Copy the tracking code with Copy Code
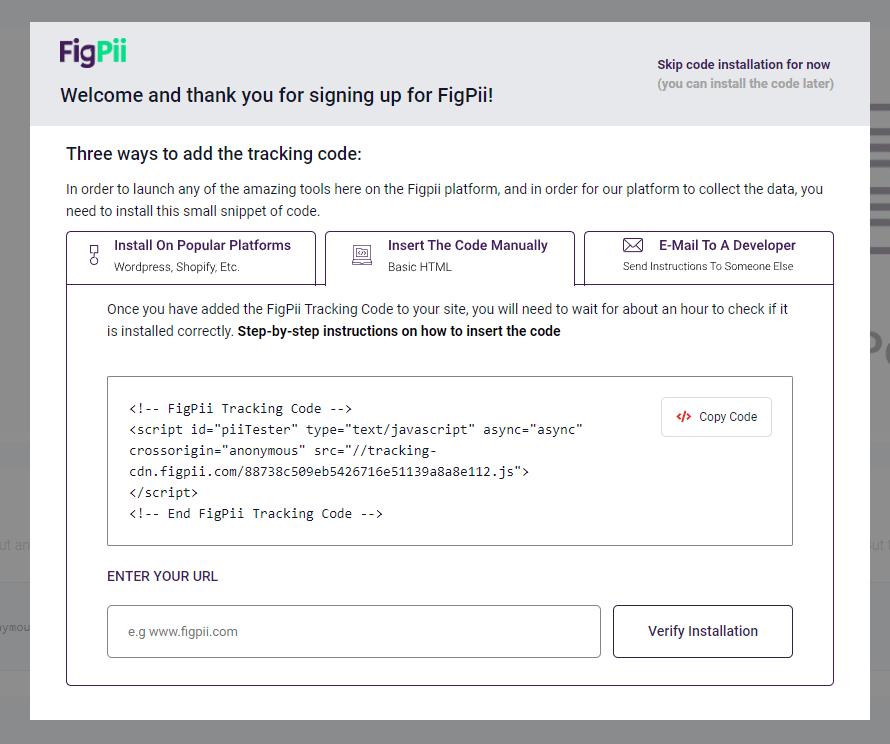The height and width of the screenshot is (744, 890). (716, 417)
